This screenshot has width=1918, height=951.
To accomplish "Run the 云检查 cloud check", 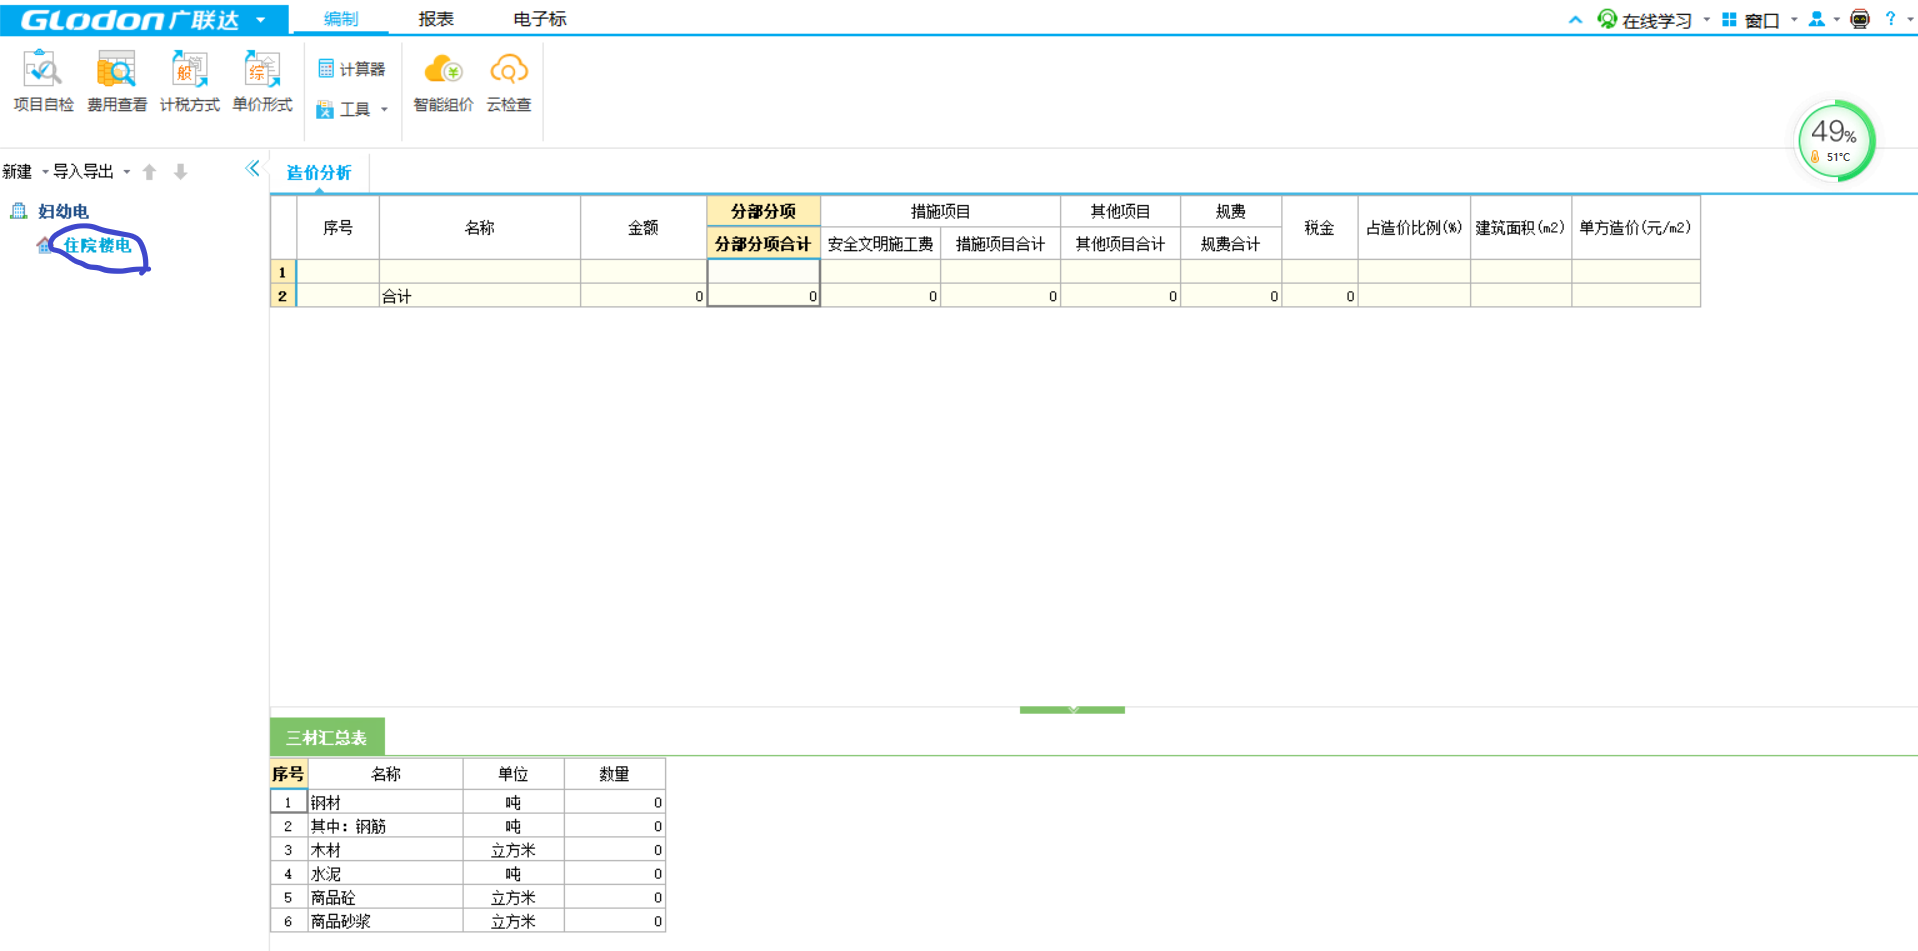I will click(508, 82).
